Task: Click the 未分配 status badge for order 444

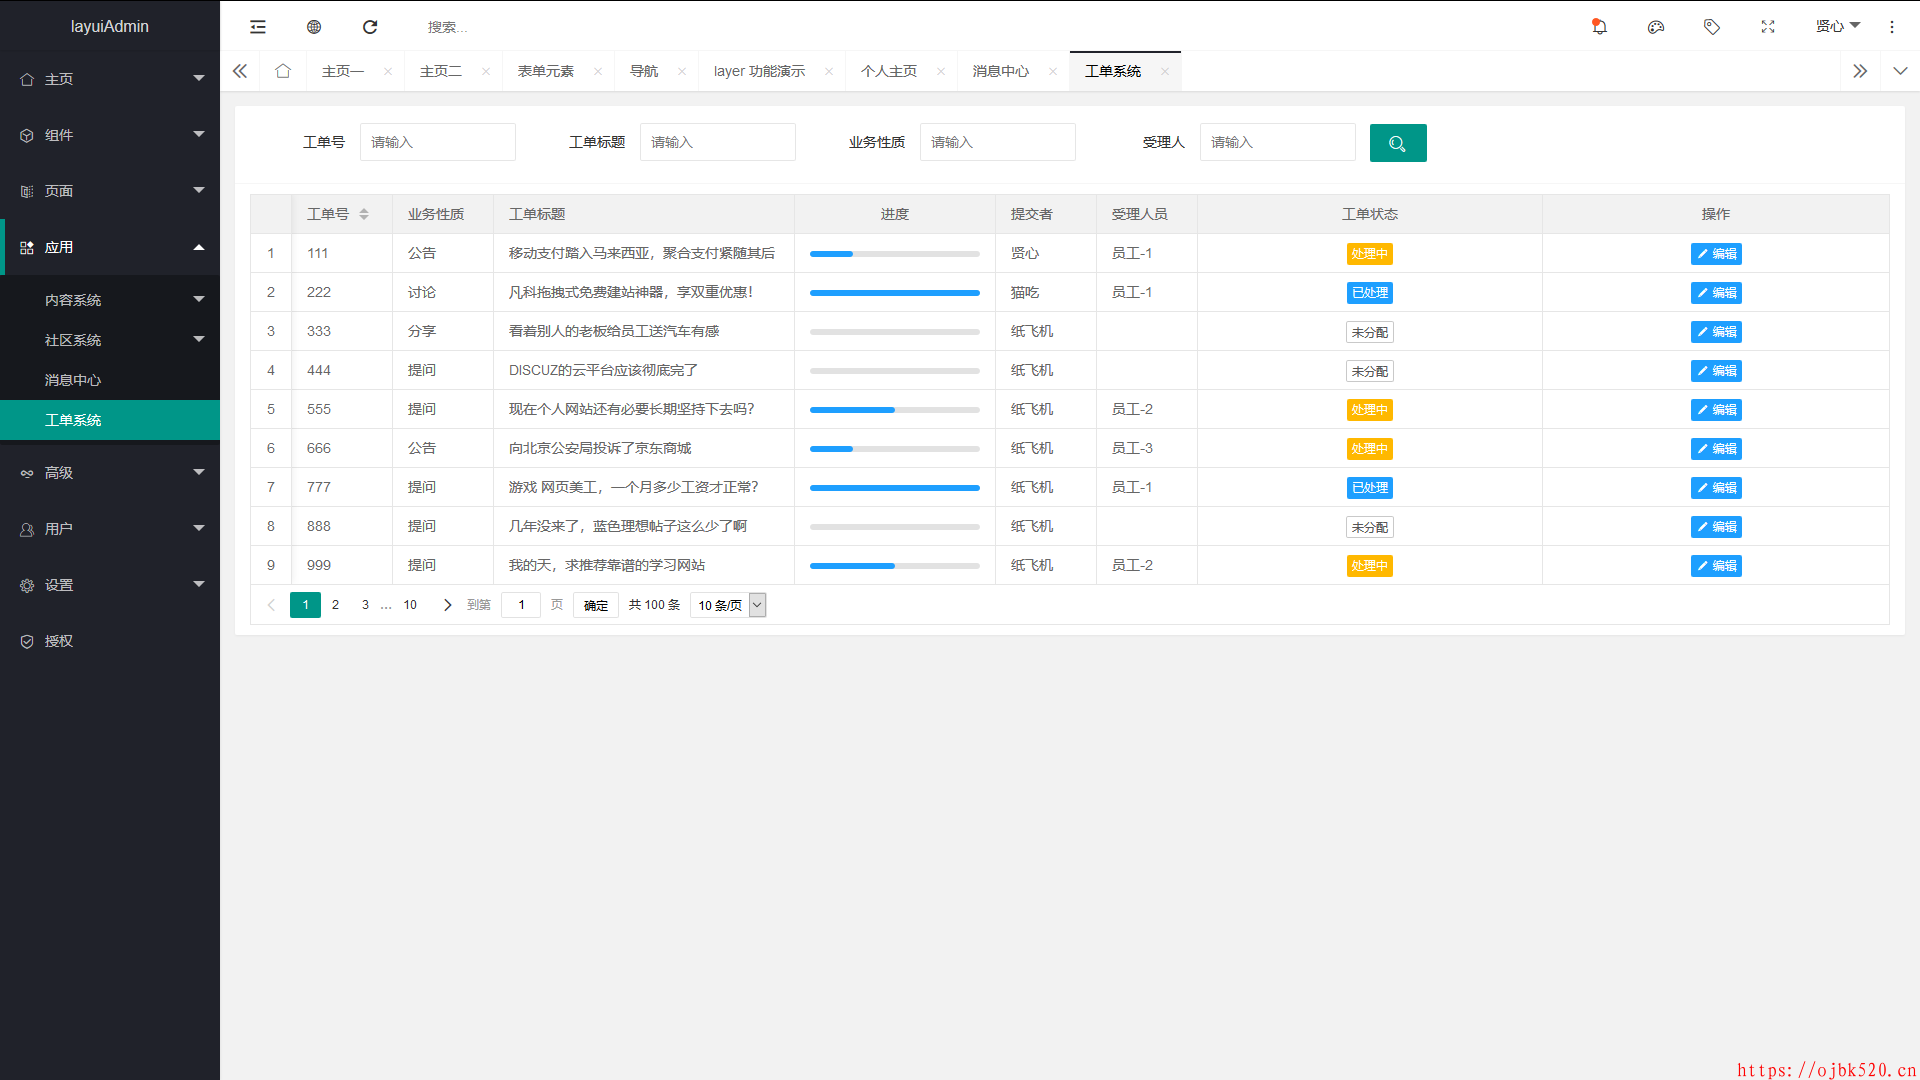Action: click(x=1370, y=371)
